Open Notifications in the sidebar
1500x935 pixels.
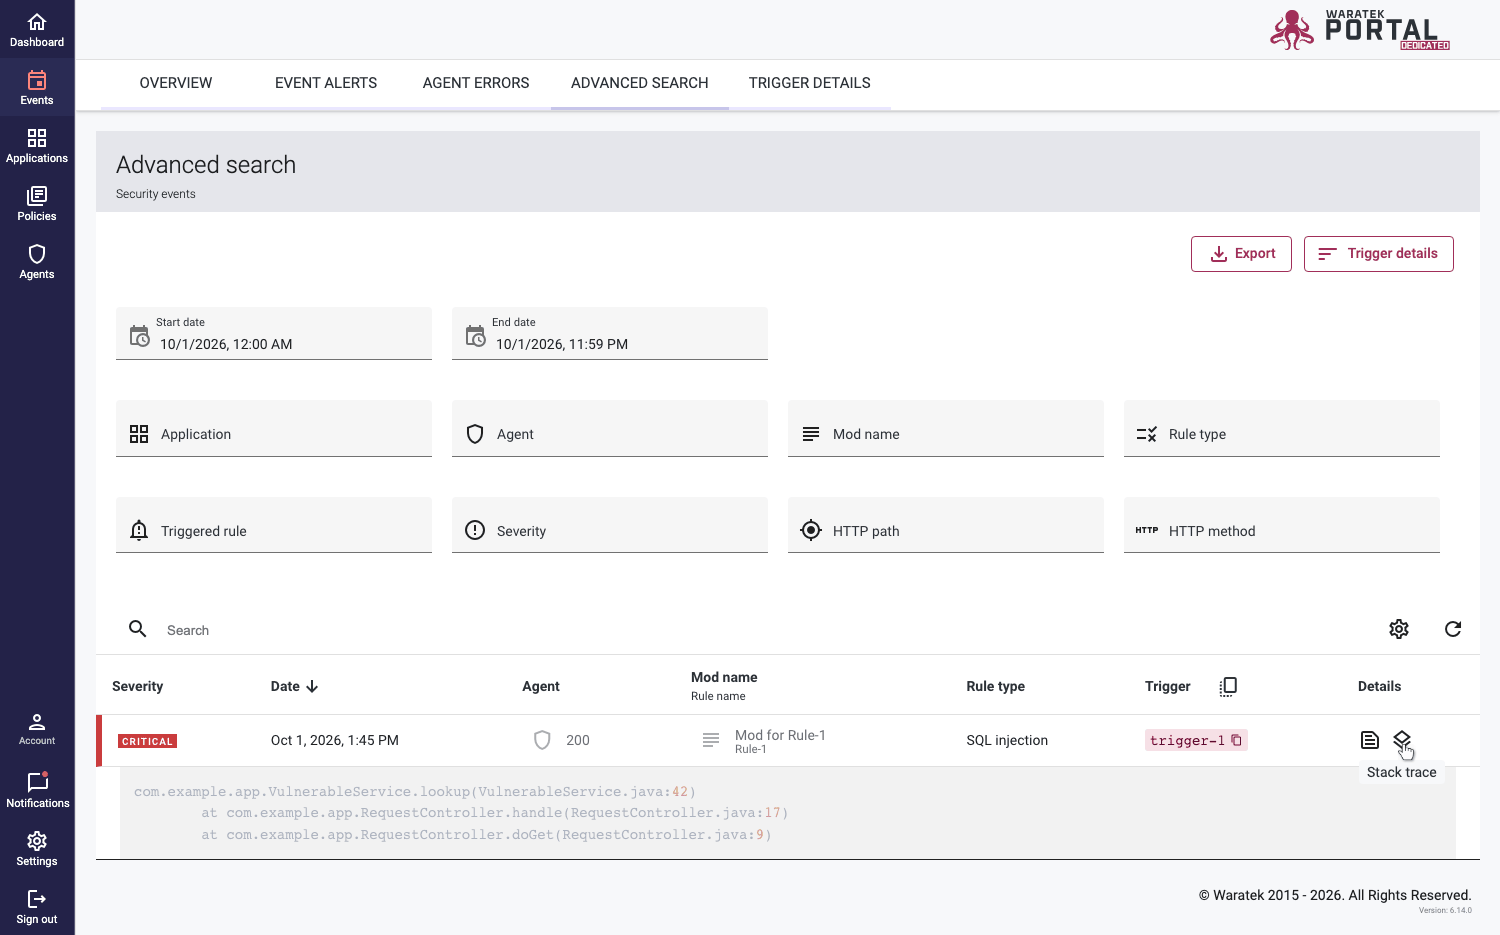[x=37, y=790]
